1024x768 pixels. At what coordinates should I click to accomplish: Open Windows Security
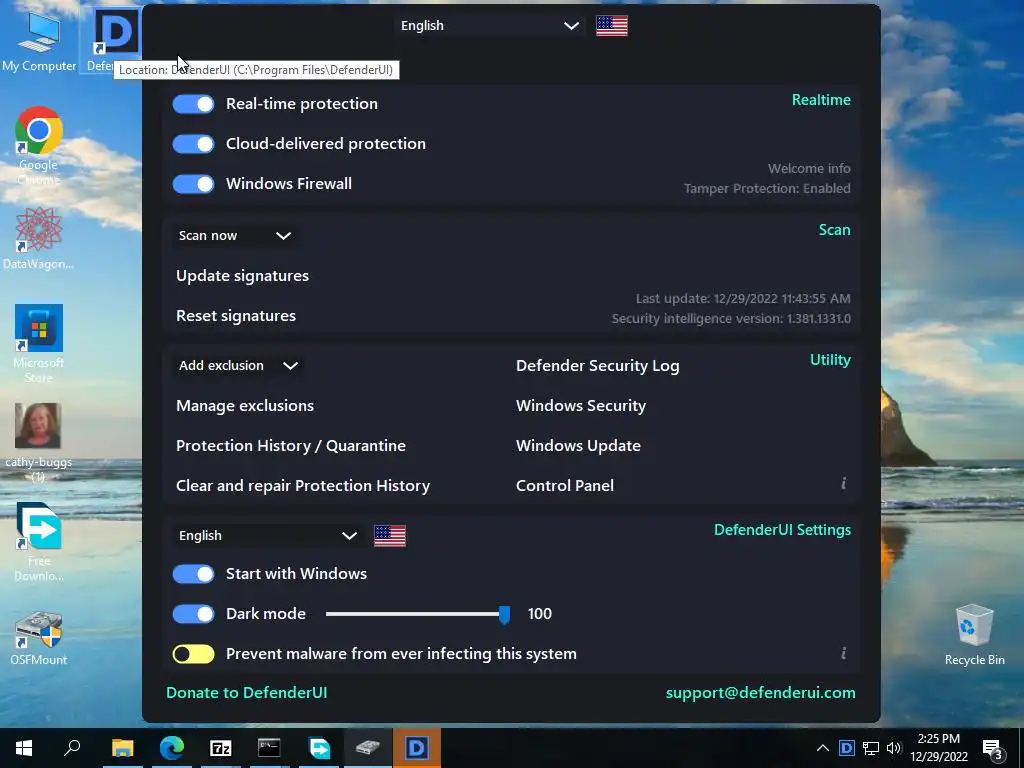pyautogui.click(x=581, y=406)
